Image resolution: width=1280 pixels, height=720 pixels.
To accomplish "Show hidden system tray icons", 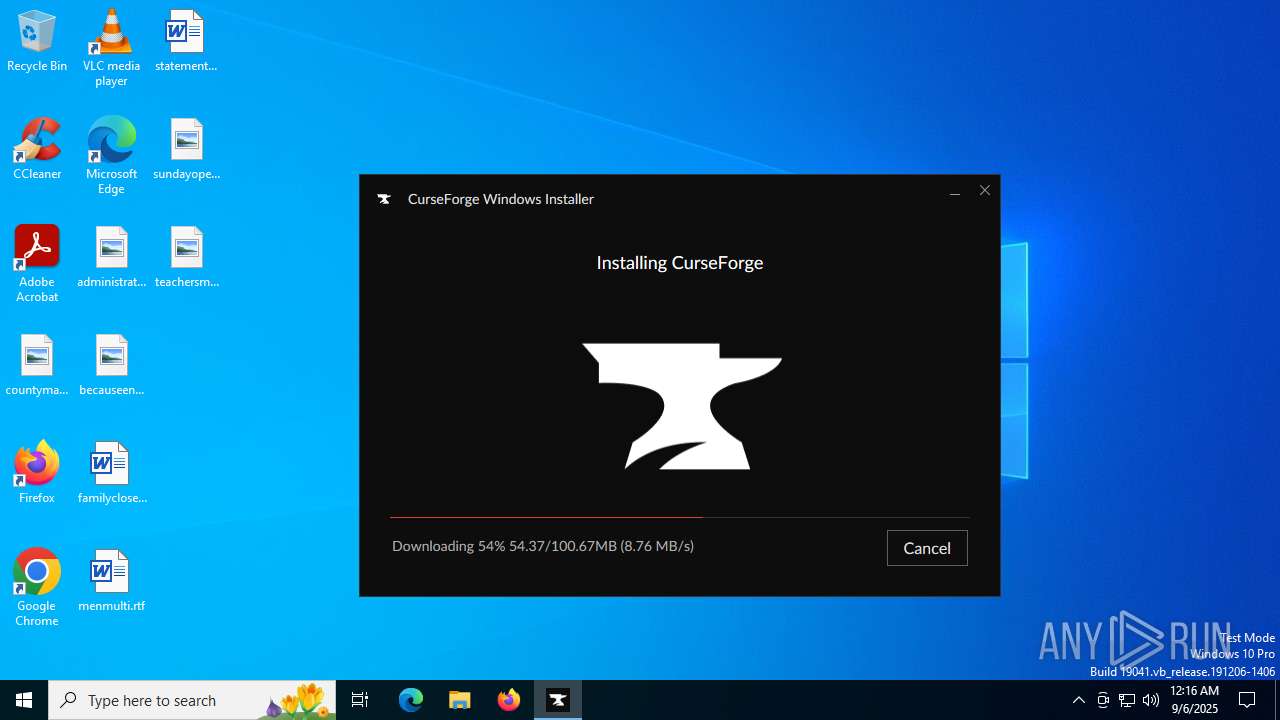I will [1078, 700].
